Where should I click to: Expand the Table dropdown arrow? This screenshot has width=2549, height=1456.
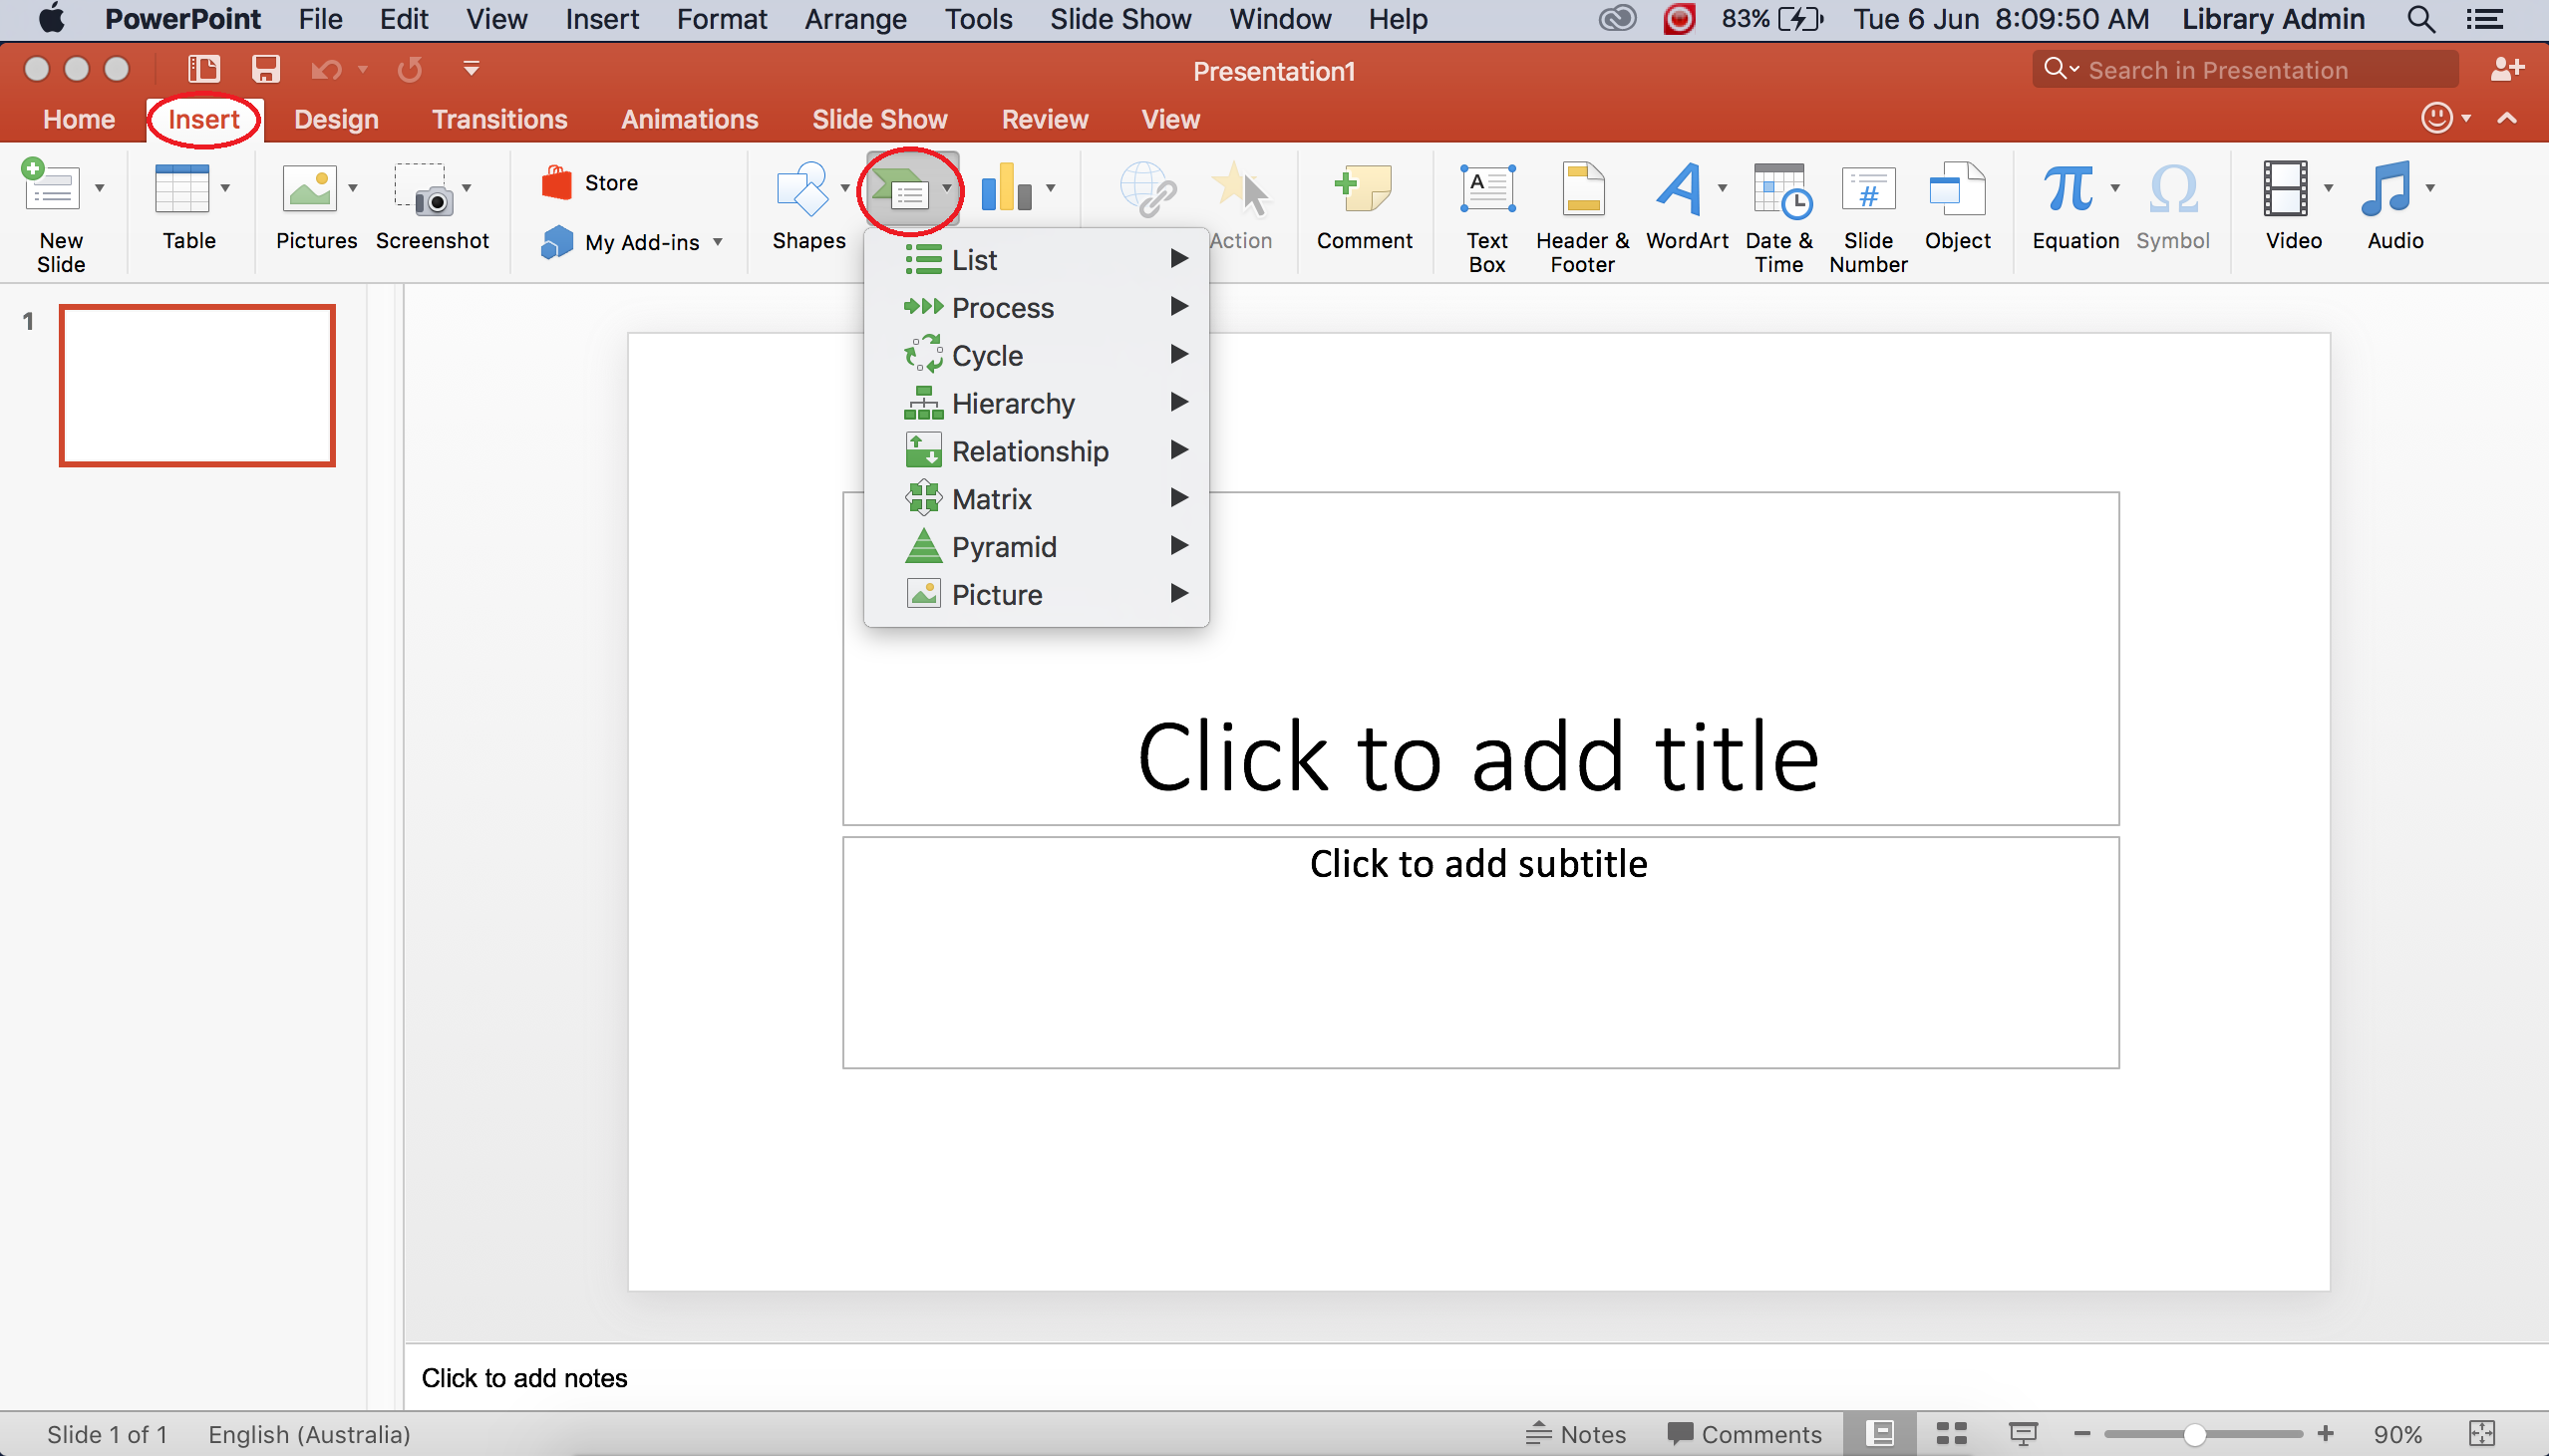[225, 187]
